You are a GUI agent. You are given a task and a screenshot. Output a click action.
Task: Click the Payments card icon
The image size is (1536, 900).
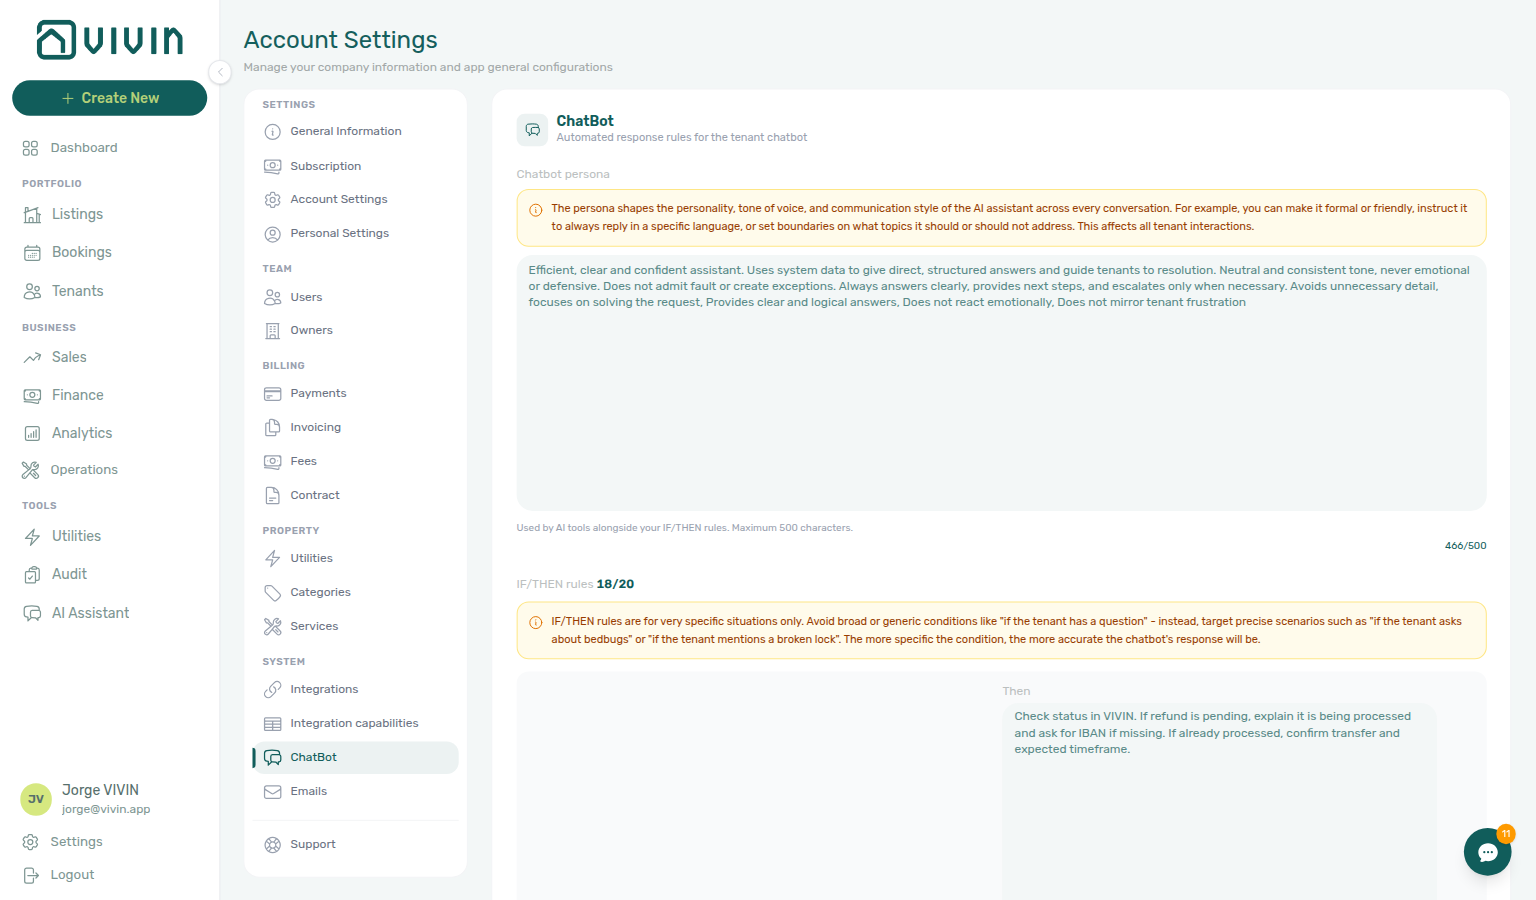pyautogui.click(x=272, y=394)
